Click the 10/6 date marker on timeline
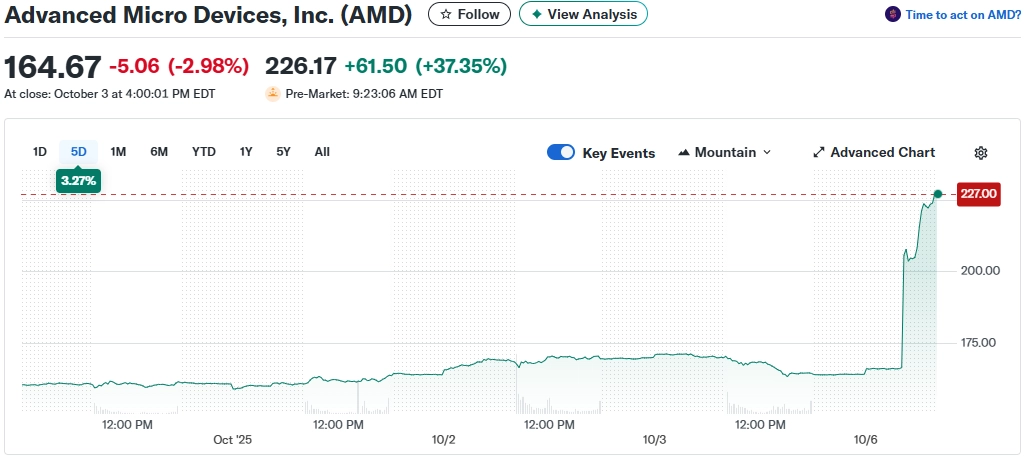 (x=866, y=440)
